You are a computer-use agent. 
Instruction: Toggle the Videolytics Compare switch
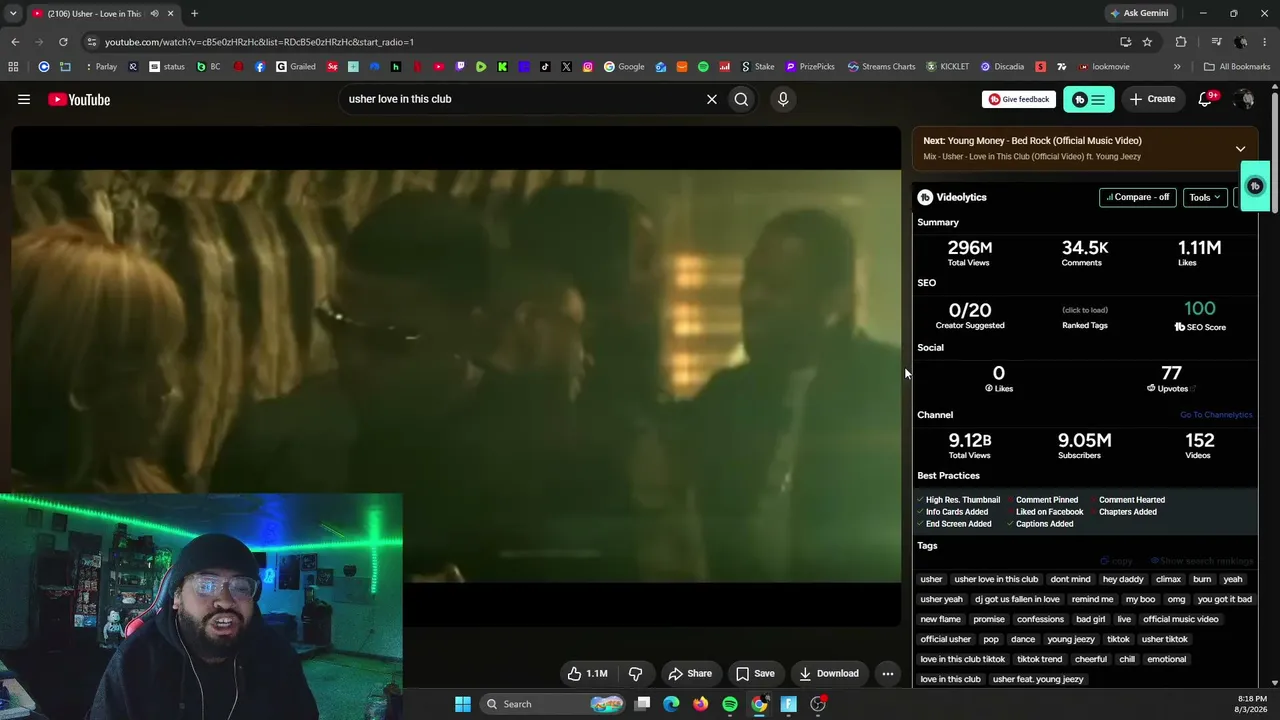click(1137, 197)
